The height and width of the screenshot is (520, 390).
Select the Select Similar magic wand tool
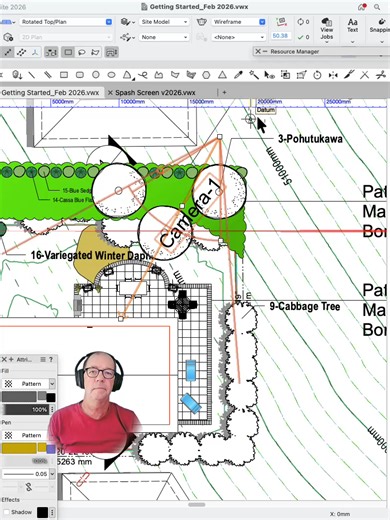(254, 75)
